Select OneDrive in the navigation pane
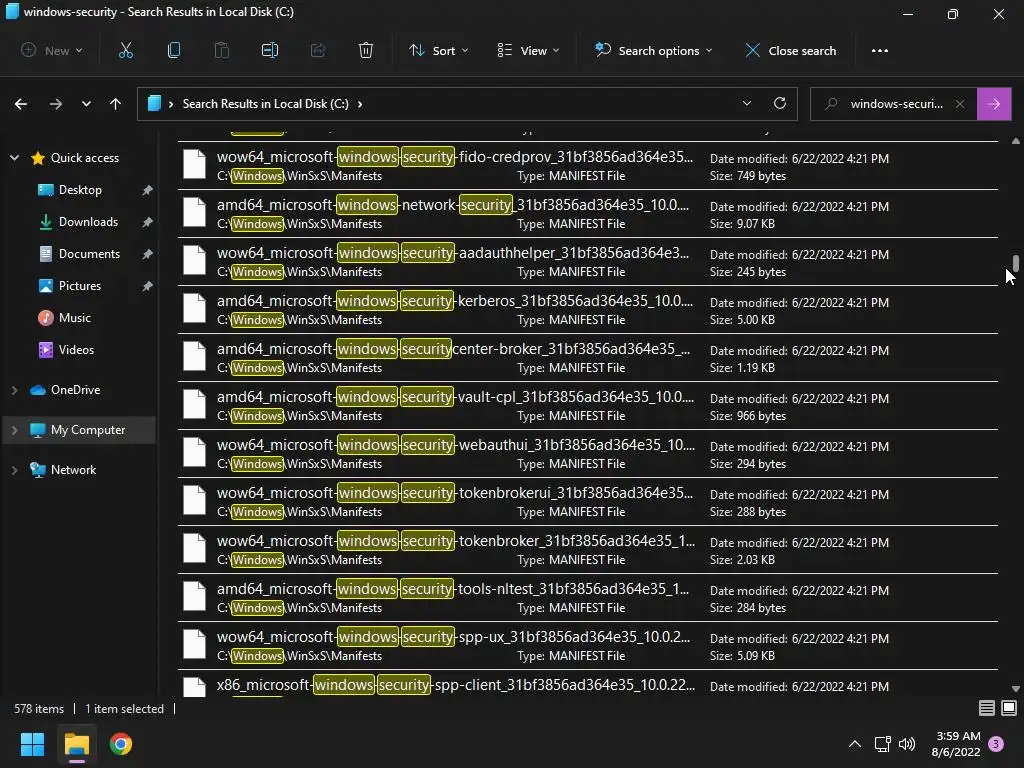Viewport: 1024px width, 768px height. point(75,390)
